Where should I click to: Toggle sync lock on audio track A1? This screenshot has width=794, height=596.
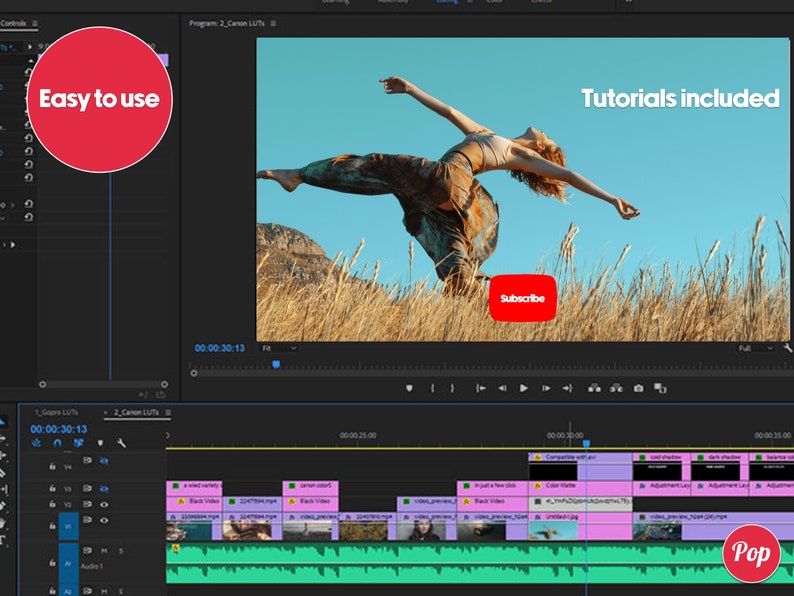click(x=87, y=550)
